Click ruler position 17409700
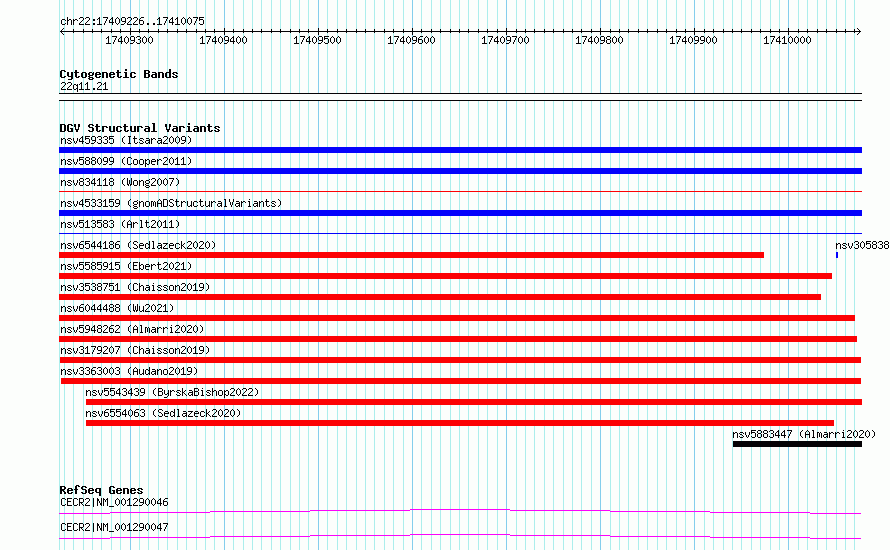This screenshot has height=550, width=890. (505, 40)
